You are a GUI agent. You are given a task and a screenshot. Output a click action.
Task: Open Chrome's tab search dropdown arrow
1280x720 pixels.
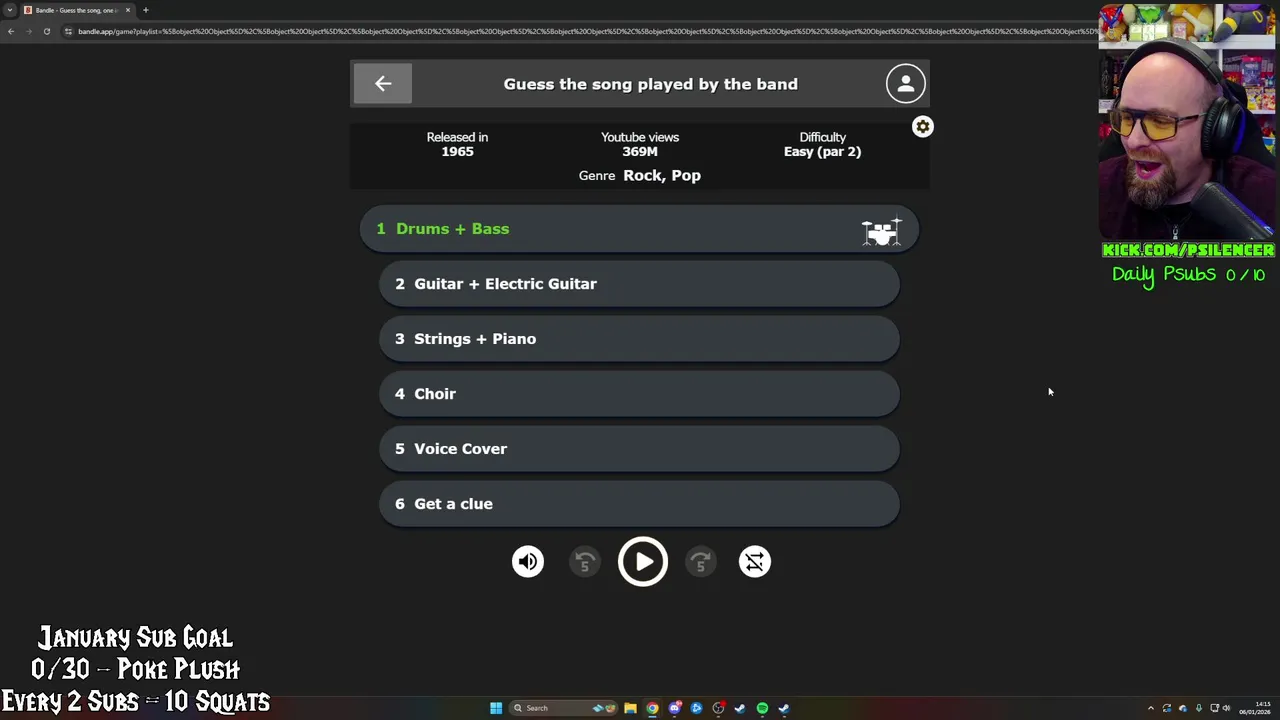coord(10,10)
